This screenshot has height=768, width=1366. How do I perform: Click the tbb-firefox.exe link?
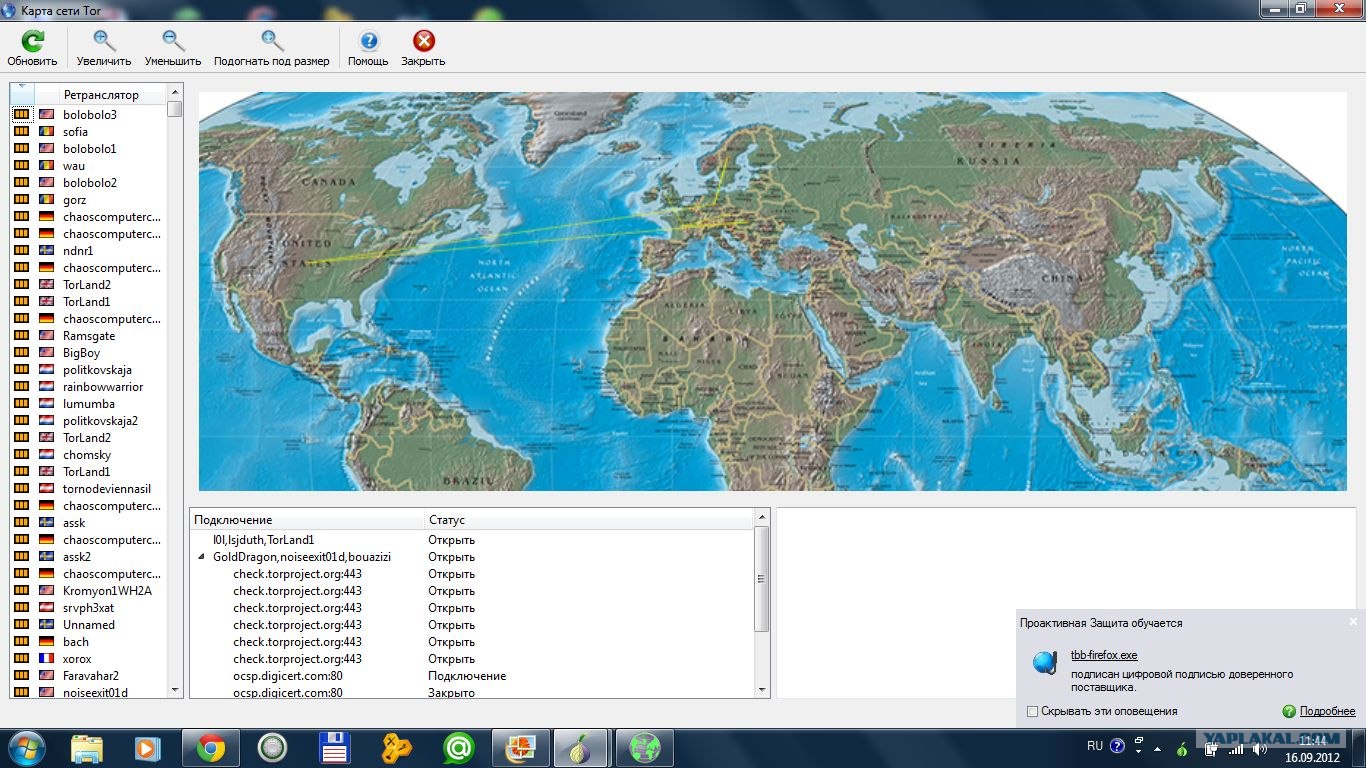click(x=1104, y=656)
